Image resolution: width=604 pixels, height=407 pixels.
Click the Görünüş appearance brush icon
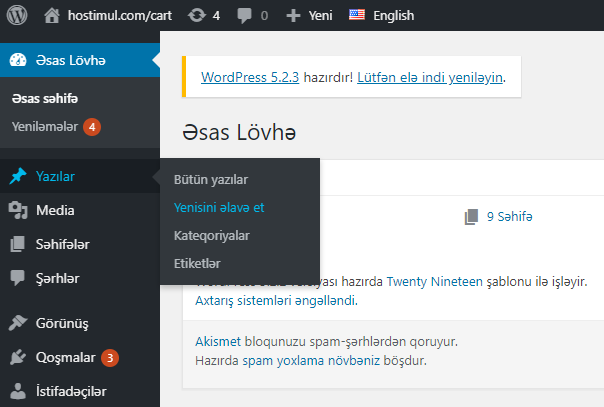pyautogui.click(x=18, y=323)
